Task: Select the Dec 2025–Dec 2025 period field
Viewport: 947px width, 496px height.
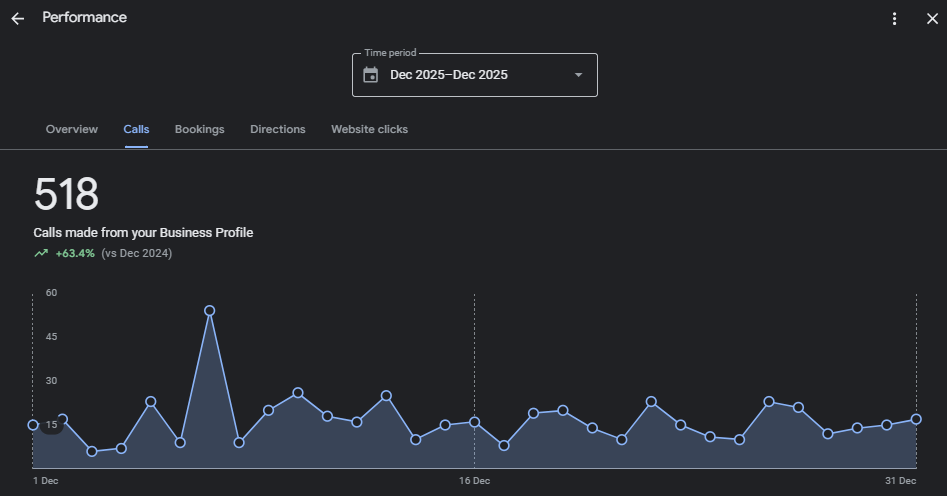Action: (x=449, y=75)
